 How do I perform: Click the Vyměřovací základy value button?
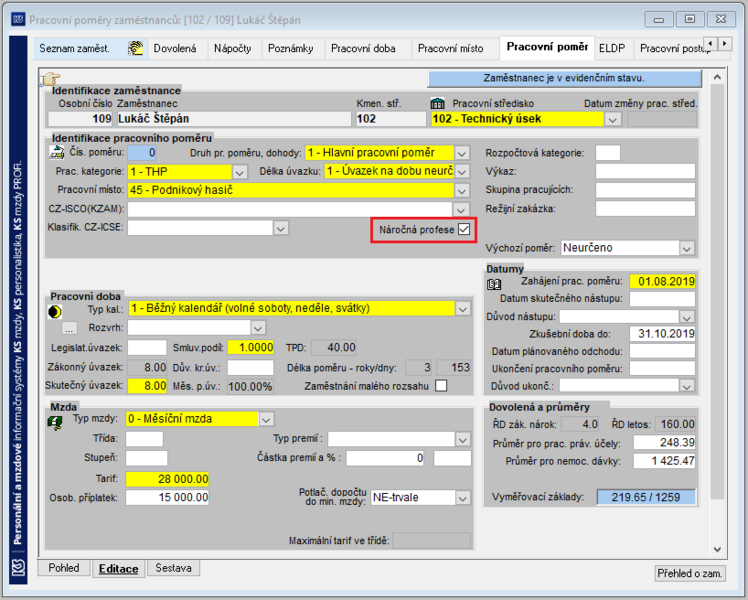[646, 497]
